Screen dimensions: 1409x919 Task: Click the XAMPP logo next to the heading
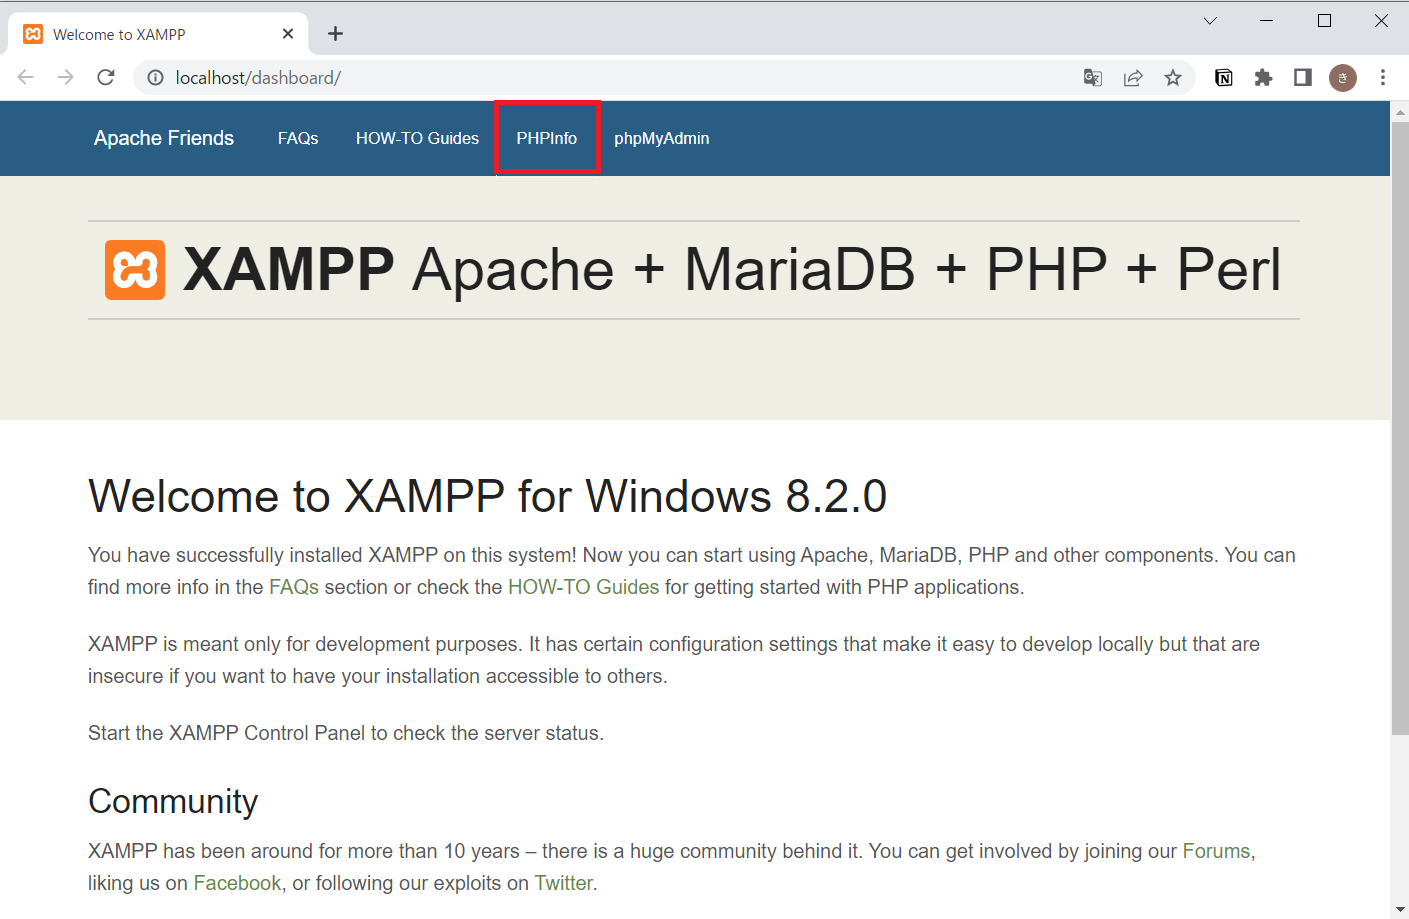[134, 269]
